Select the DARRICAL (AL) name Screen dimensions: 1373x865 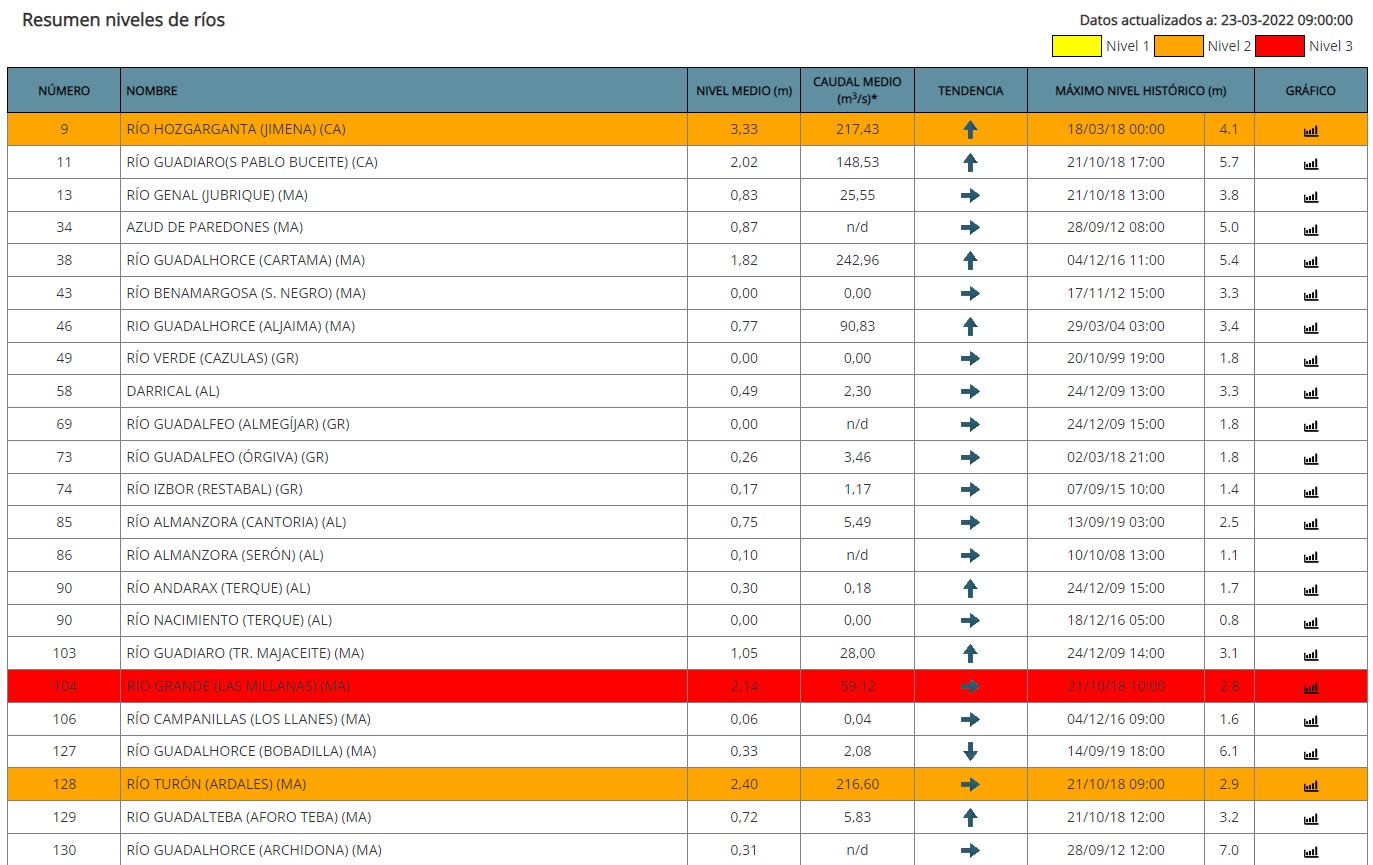174,391
